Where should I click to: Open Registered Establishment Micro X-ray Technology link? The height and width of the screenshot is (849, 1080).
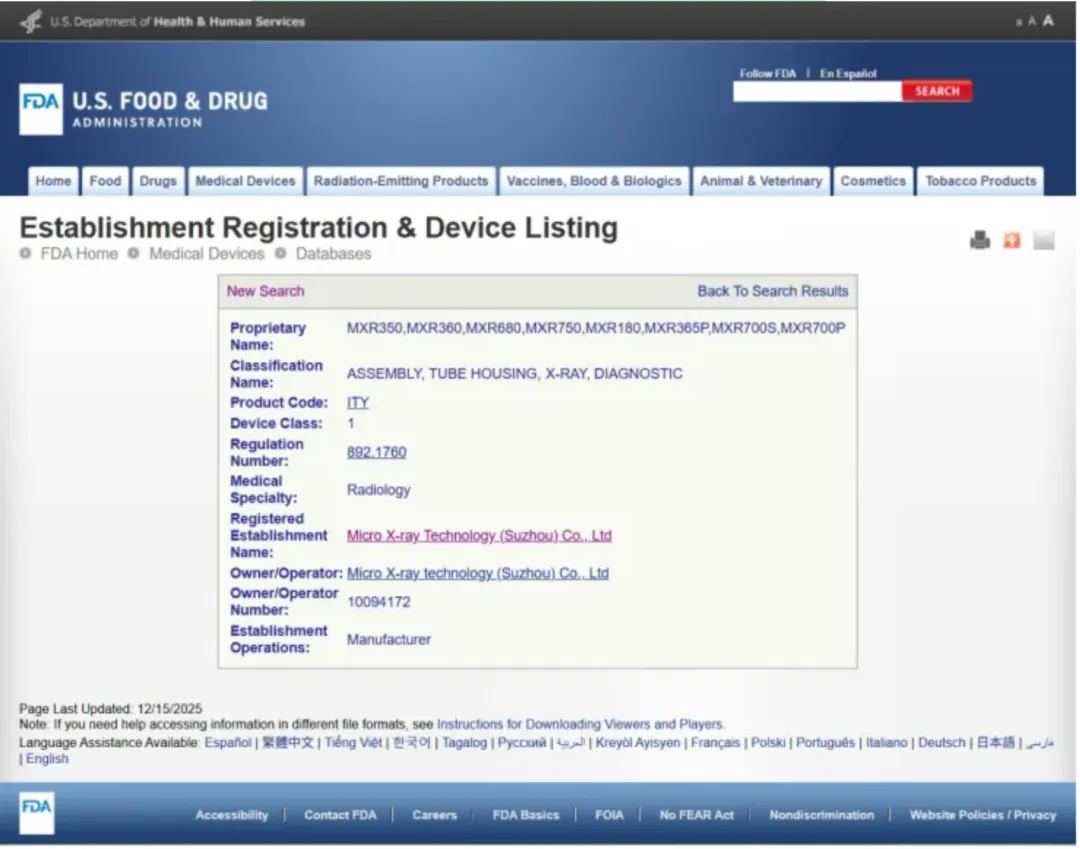pyautogui.click(x=479, y=536)
